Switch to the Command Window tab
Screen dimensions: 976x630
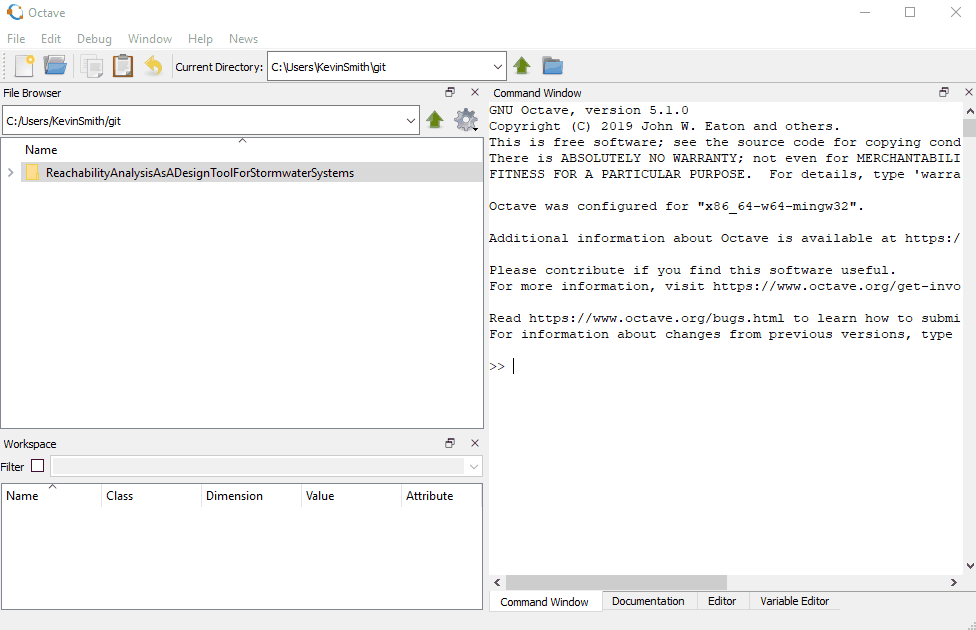coord(545,602)
